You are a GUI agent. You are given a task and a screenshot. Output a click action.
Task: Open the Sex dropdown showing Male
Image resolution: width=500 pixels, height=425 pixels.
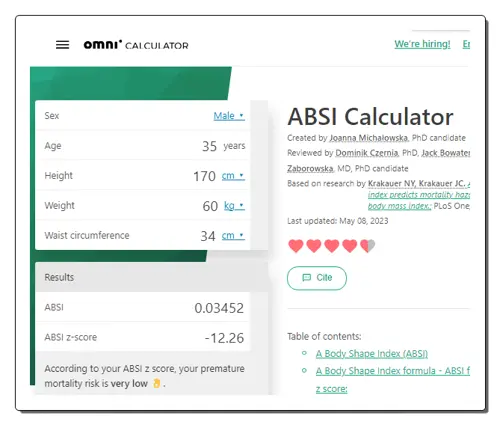(x=229, y=116)
